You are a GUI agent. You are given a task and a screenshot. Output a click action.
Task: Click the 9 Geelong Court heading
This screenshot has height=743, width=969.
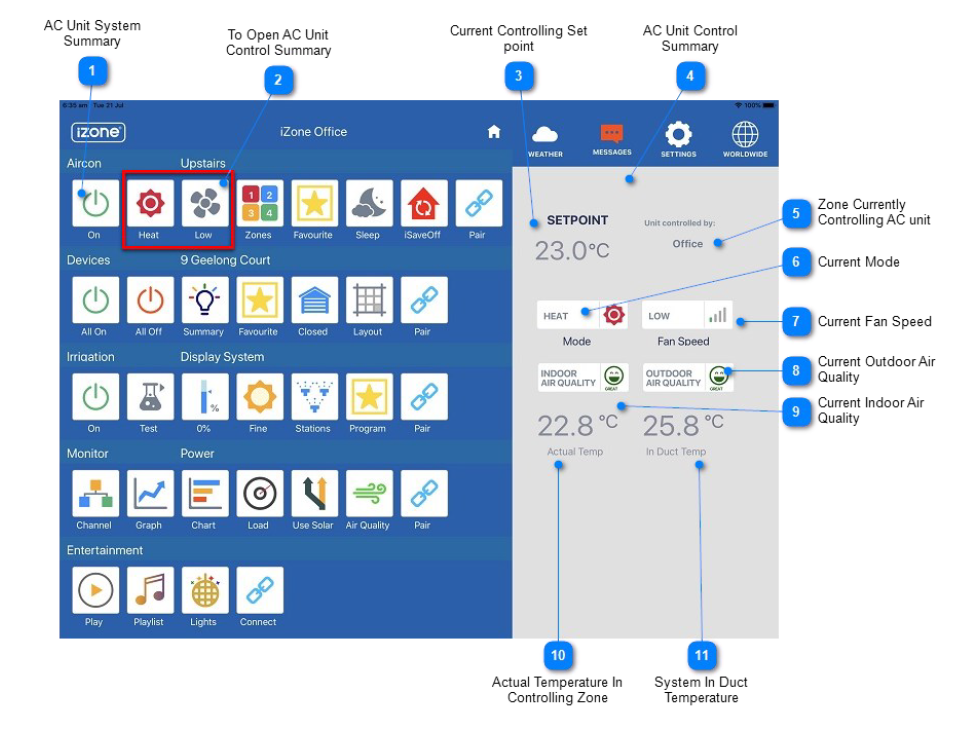click(225, 260)
